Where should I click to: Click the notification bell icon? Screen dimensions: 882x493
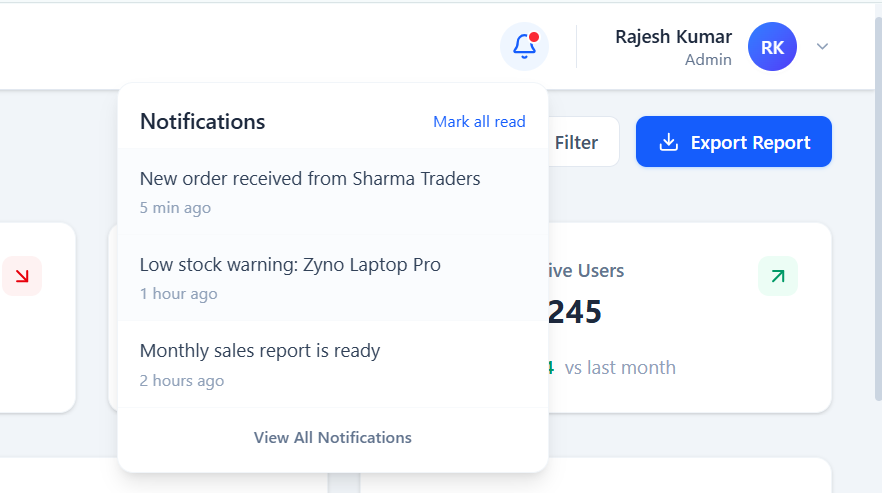click(x=524, y=47)
